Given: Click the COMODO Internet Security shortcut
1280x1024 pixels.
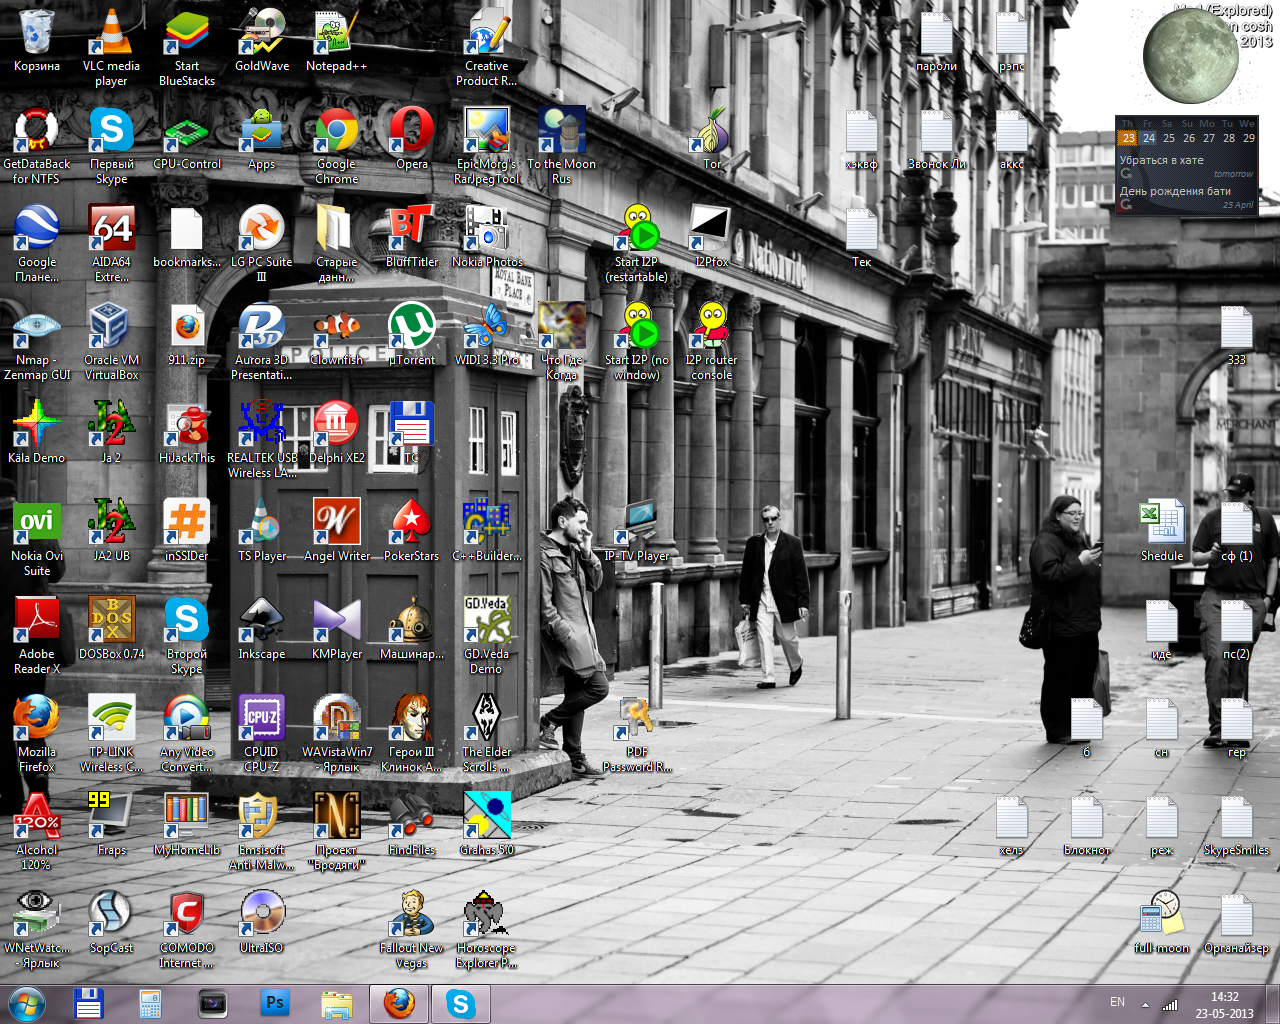Looking at the screenshot, I should tap(187, 929).
